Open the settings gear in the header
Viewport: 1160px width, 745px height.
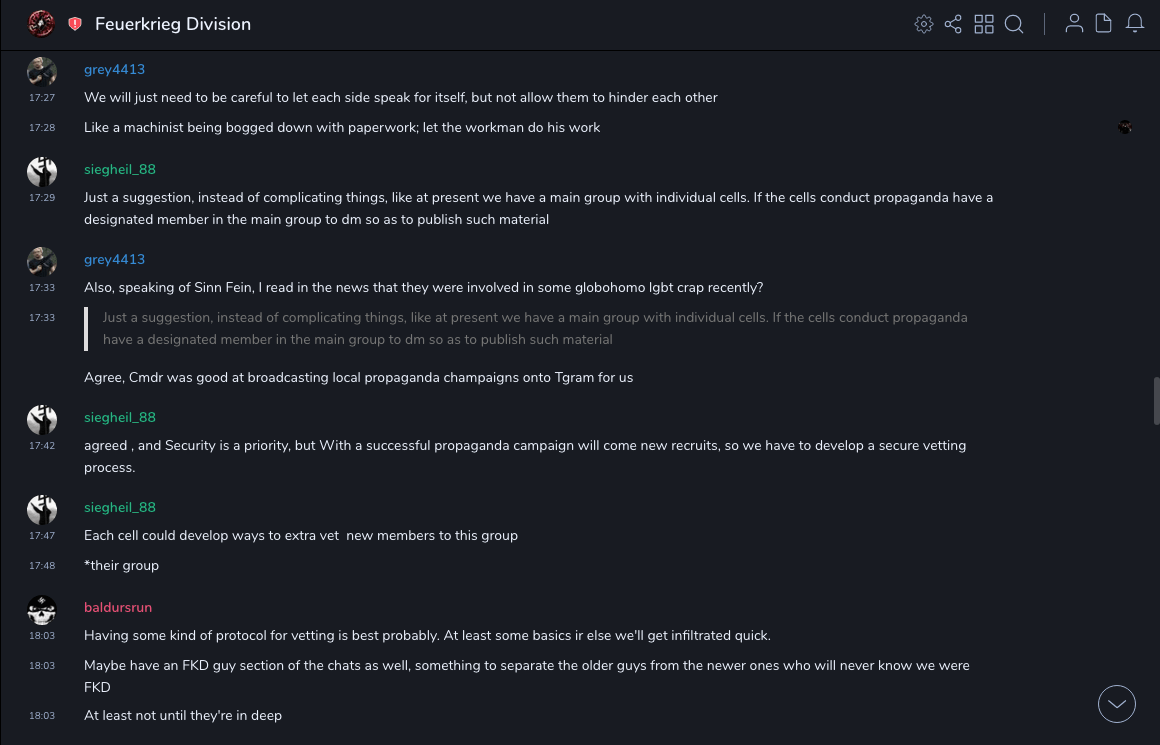click(924, 24)
